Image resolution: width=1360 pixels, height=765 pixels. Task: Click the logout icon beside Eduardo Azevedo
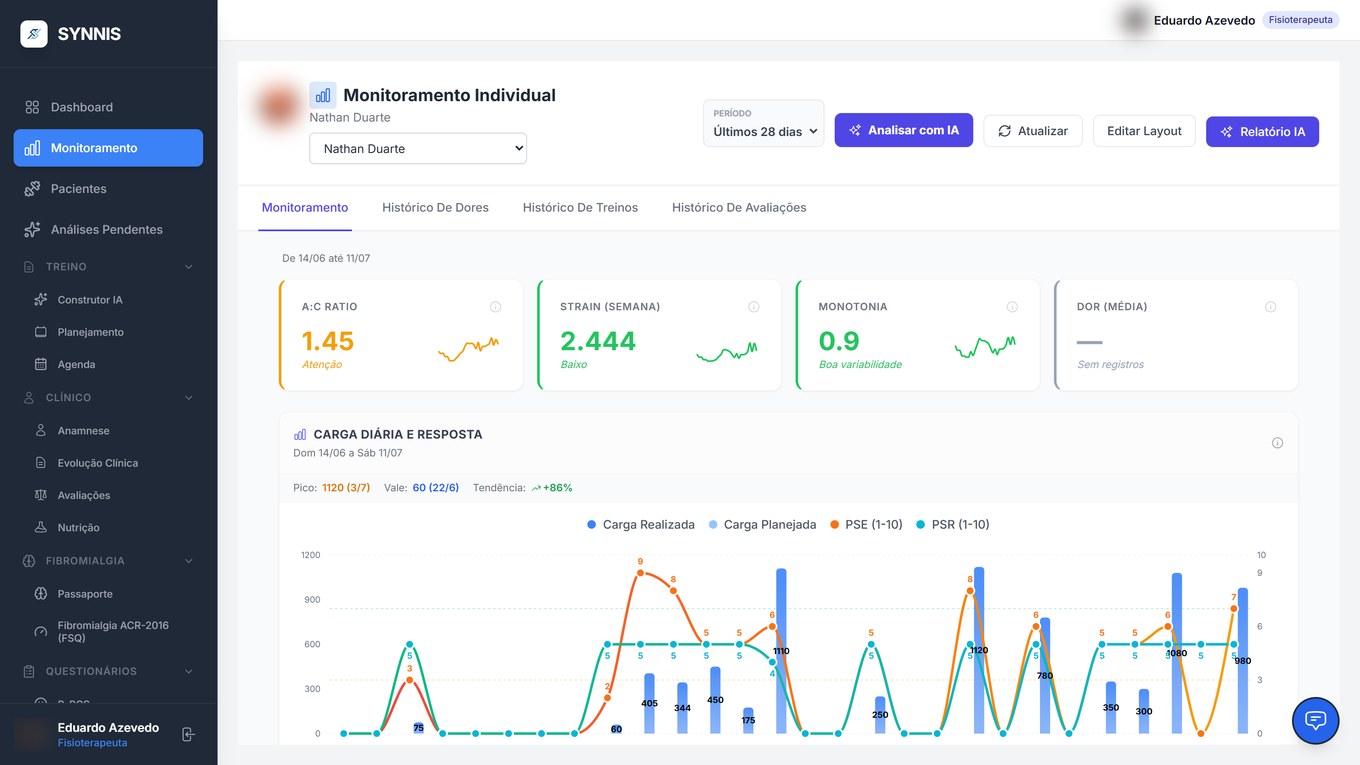(x=188, y=735)
